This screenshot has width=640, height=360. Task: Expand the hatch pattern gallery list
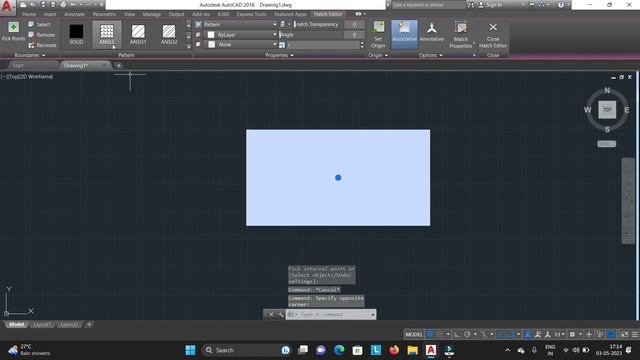(x=188, y=46)
